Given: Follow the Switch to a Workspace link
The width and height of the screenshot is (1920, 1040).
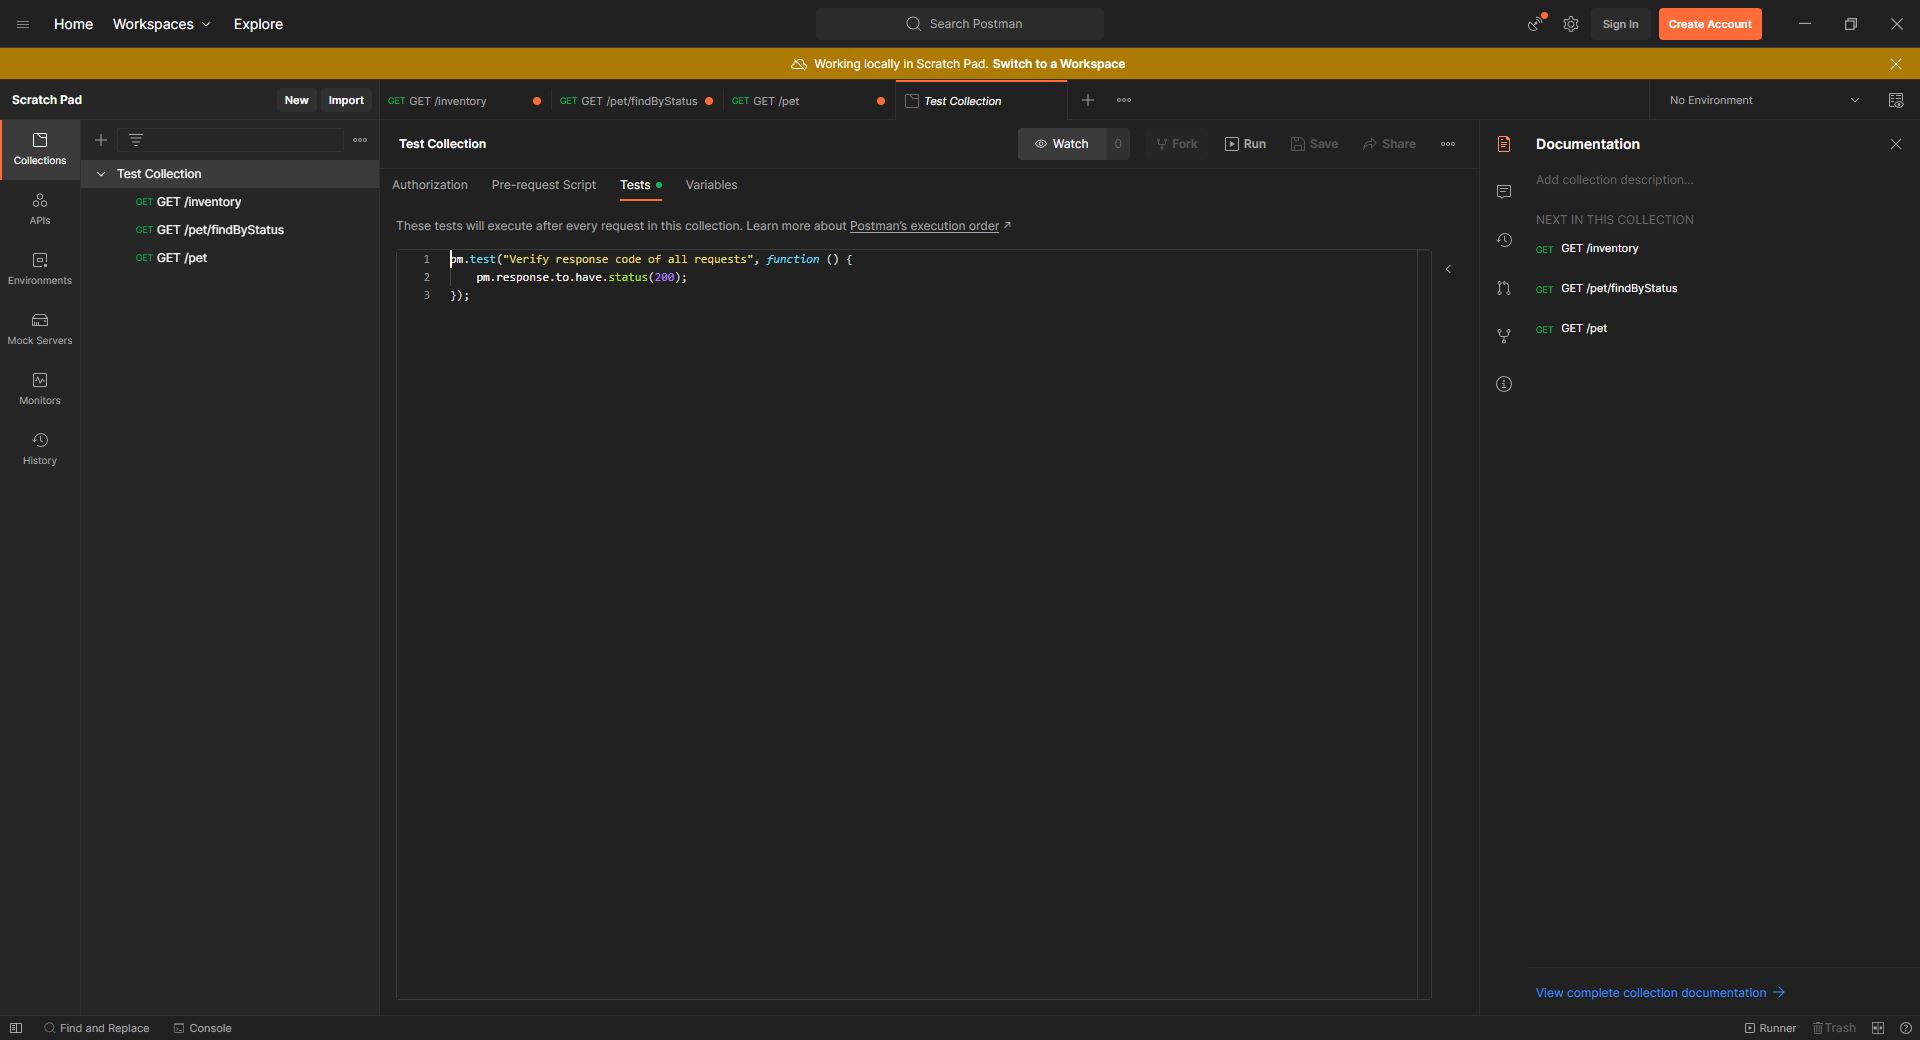Looking at the screenshot, I should coord(1058,64).
